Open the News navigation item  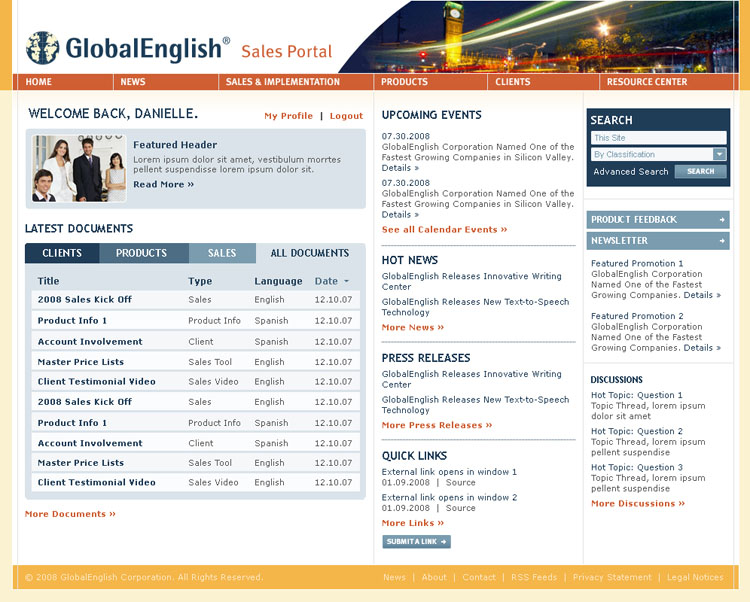coord(132,82)
